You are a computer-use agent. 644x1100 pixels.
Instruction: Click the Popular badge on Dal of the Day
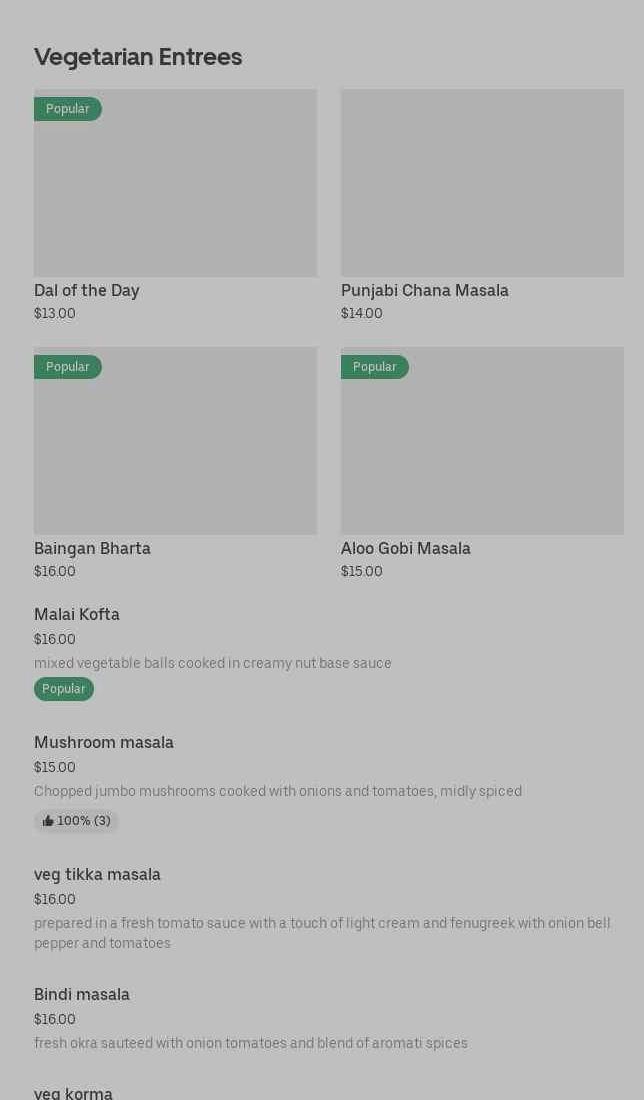[x=67, y=109]
